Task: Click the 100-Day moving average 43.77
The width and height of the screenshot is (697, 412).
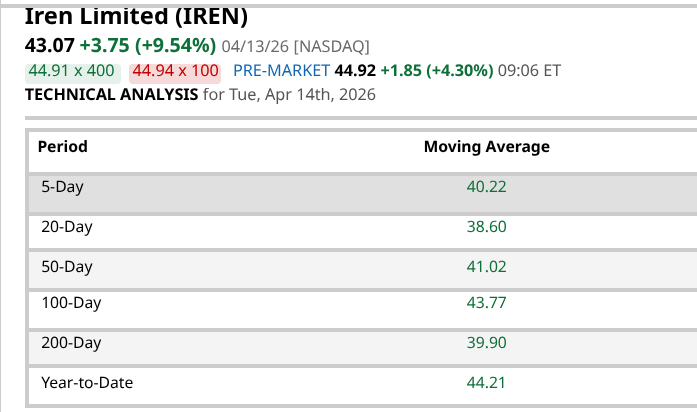Action: [x=486, y=303]
